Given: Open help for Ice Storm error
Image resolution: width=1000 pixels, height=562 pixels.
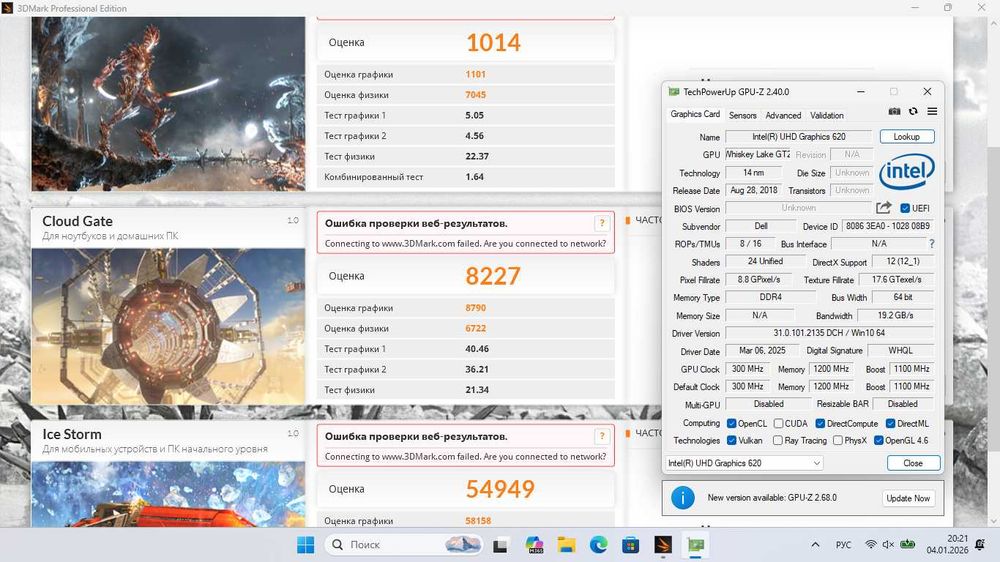Looking at the screenshot, I should (x=601, y=436).
